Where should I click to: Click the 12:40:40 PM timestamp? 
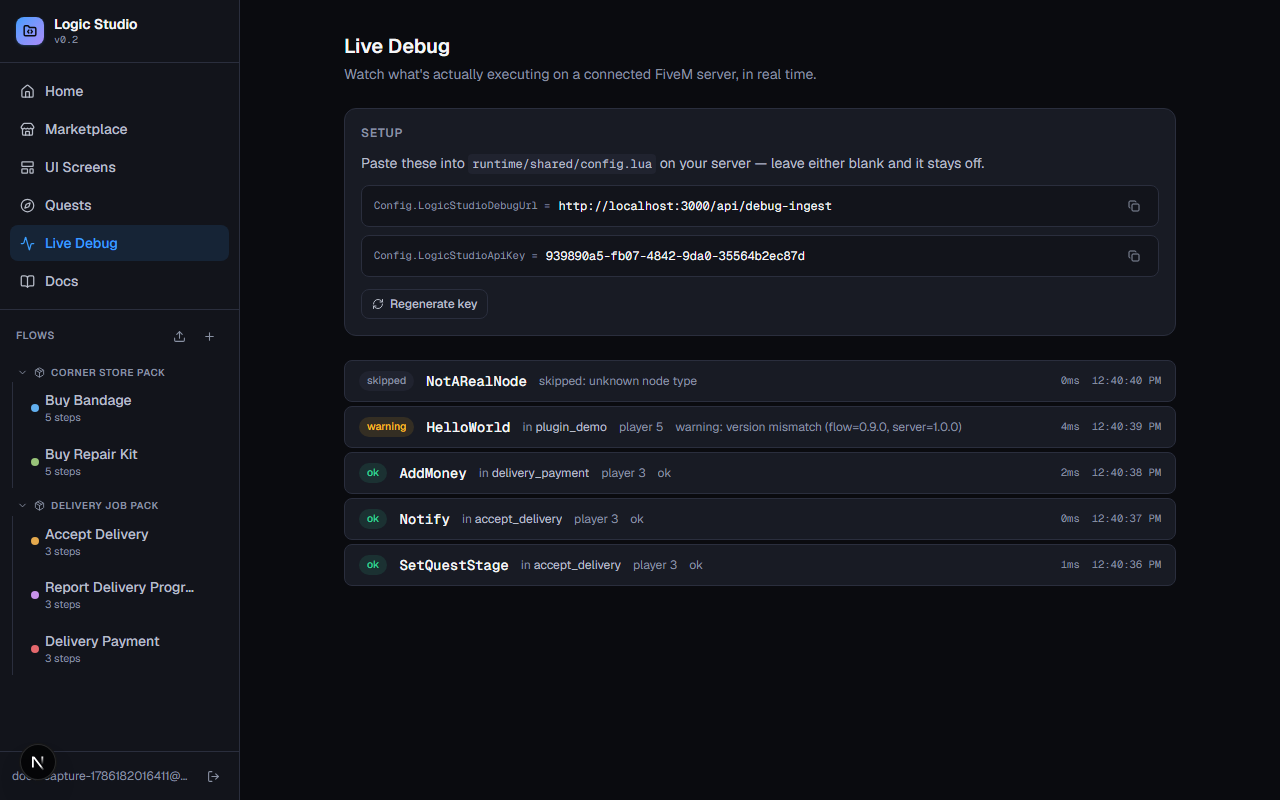[1126, 381]
